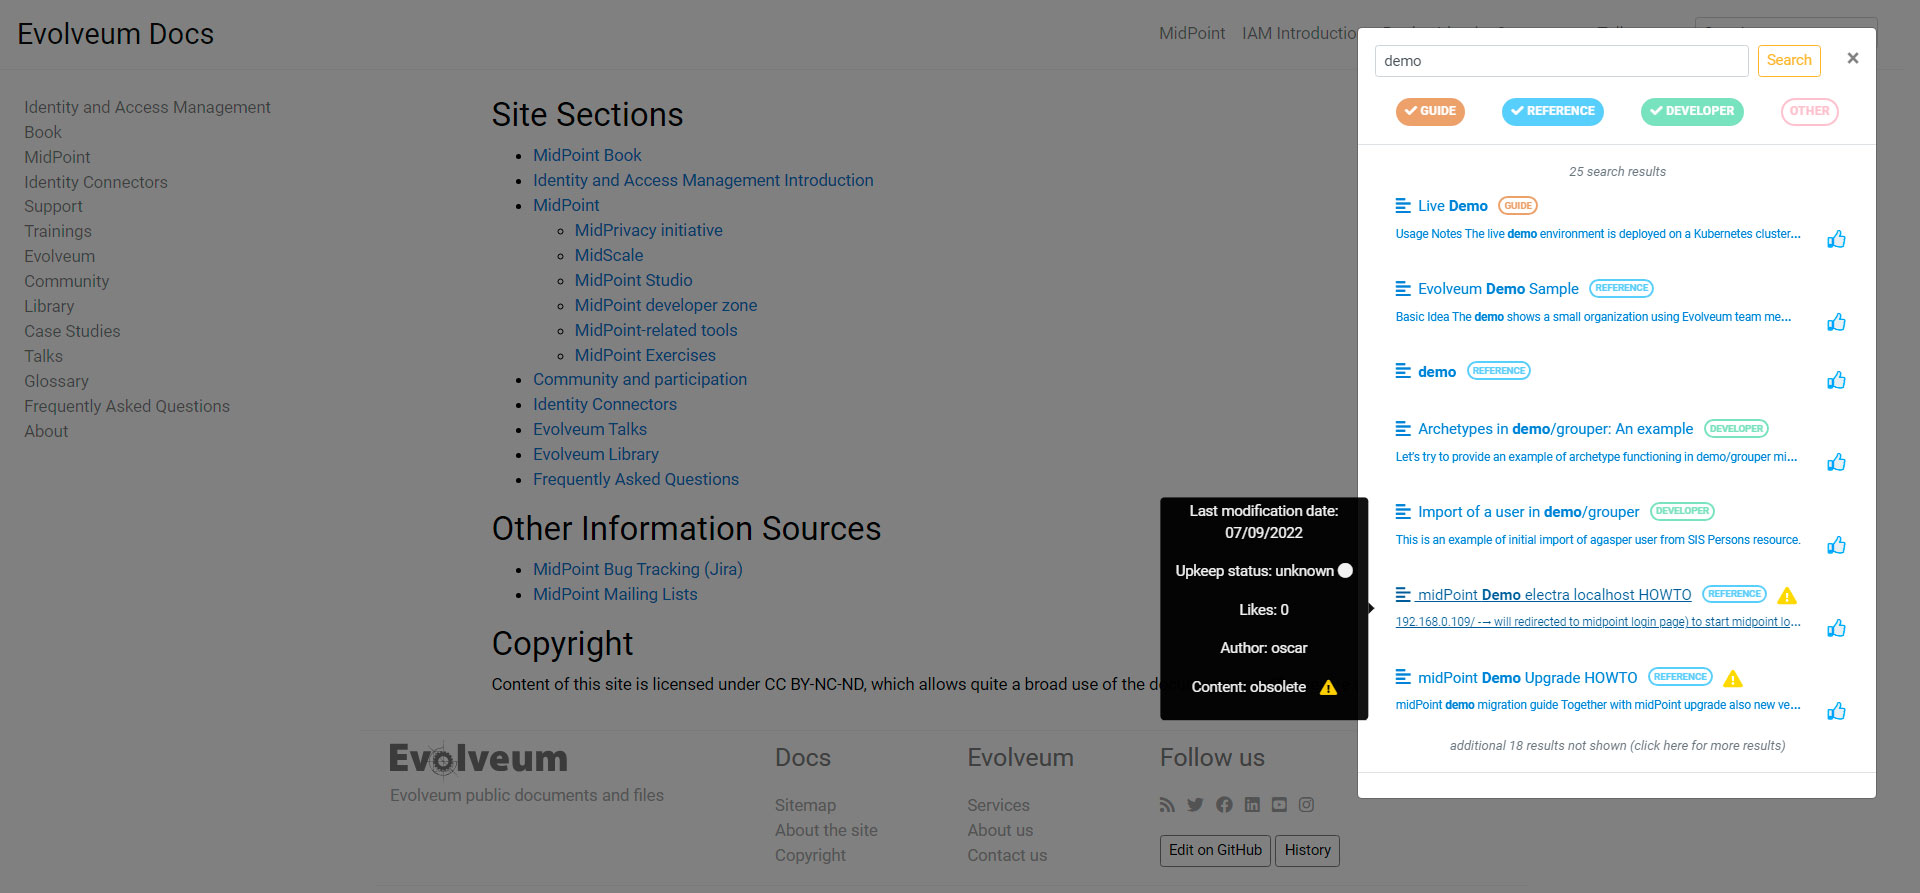Open Evolveum Demo Sample result

coord(1498,289)
